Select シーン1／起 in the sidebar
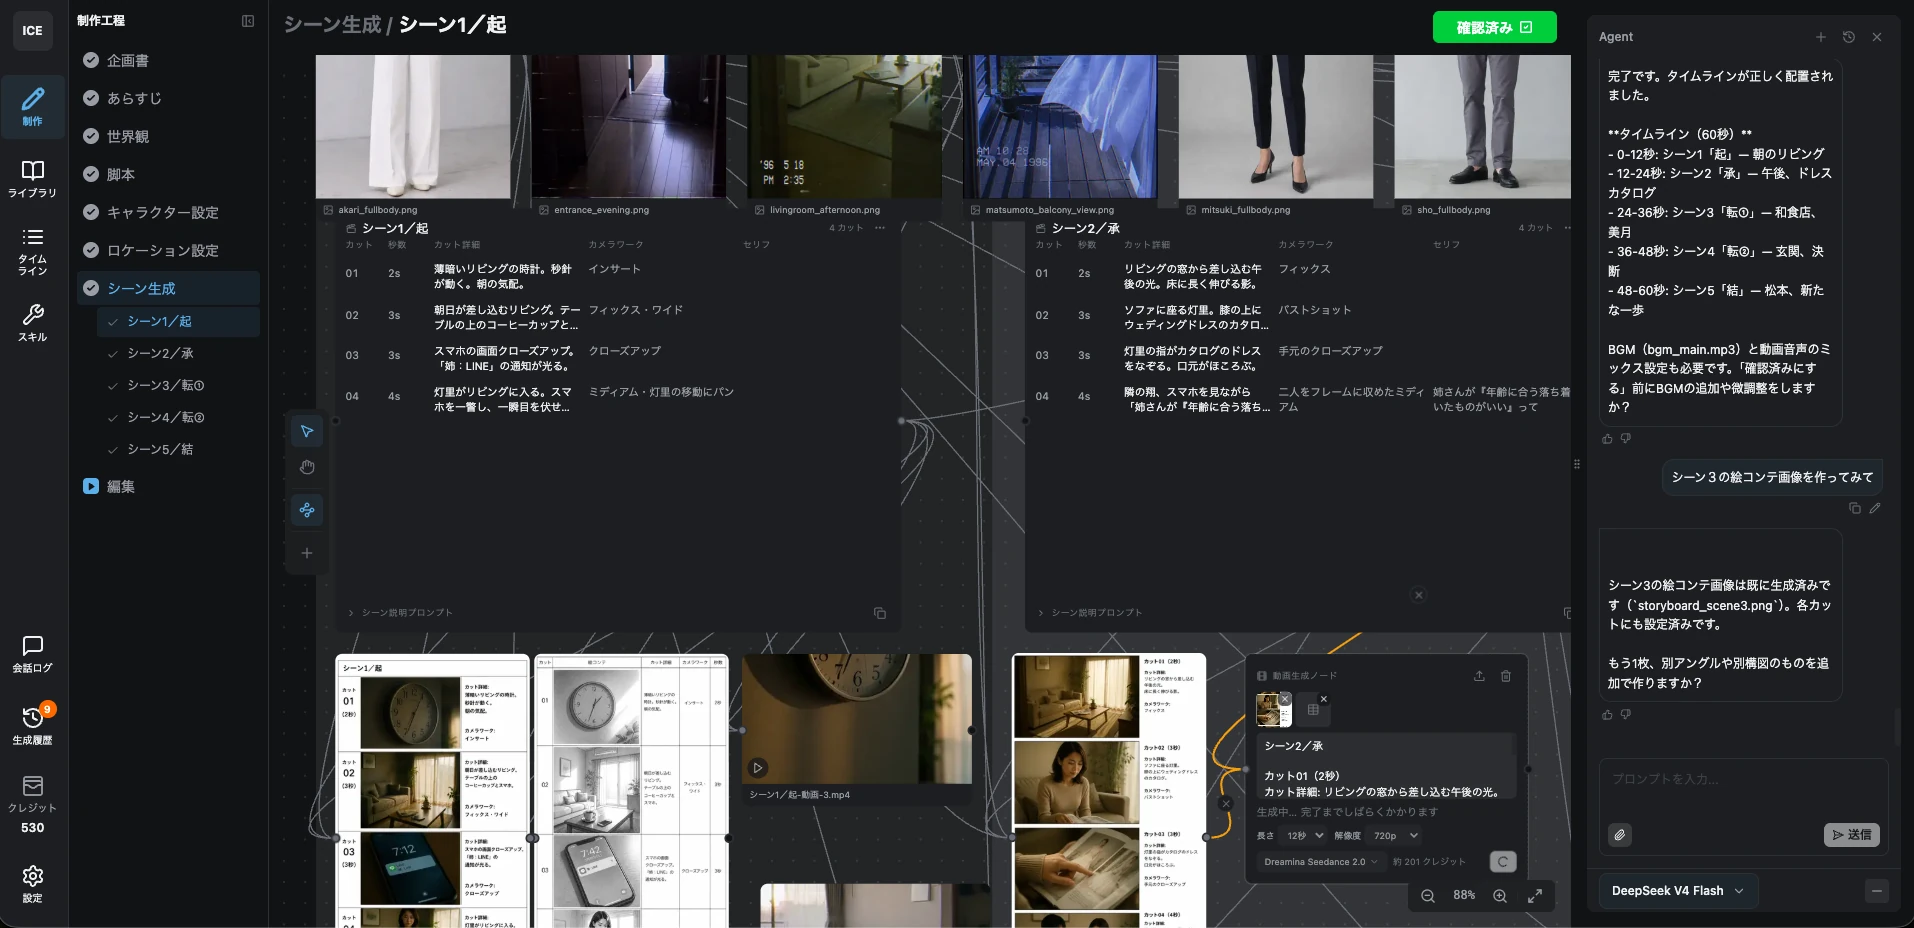This screenshot has width=1914, height=928. (x=178, y=321)
